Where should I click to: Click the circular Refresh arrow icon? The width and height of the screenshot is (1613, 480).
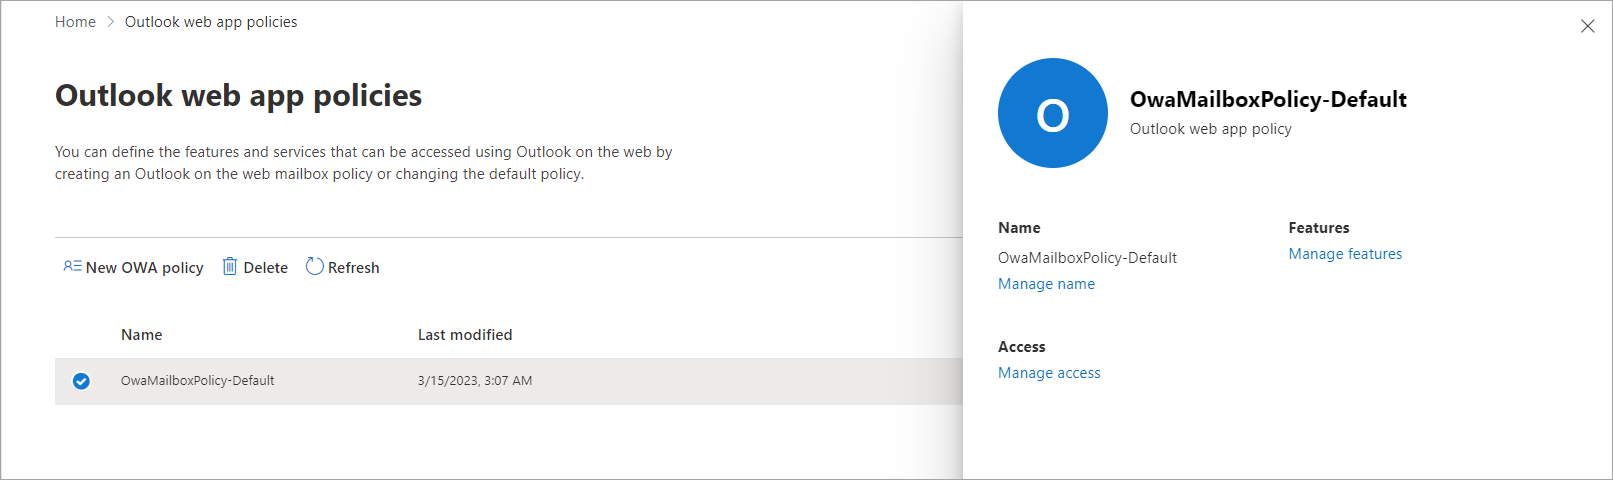tap(314, 266)
